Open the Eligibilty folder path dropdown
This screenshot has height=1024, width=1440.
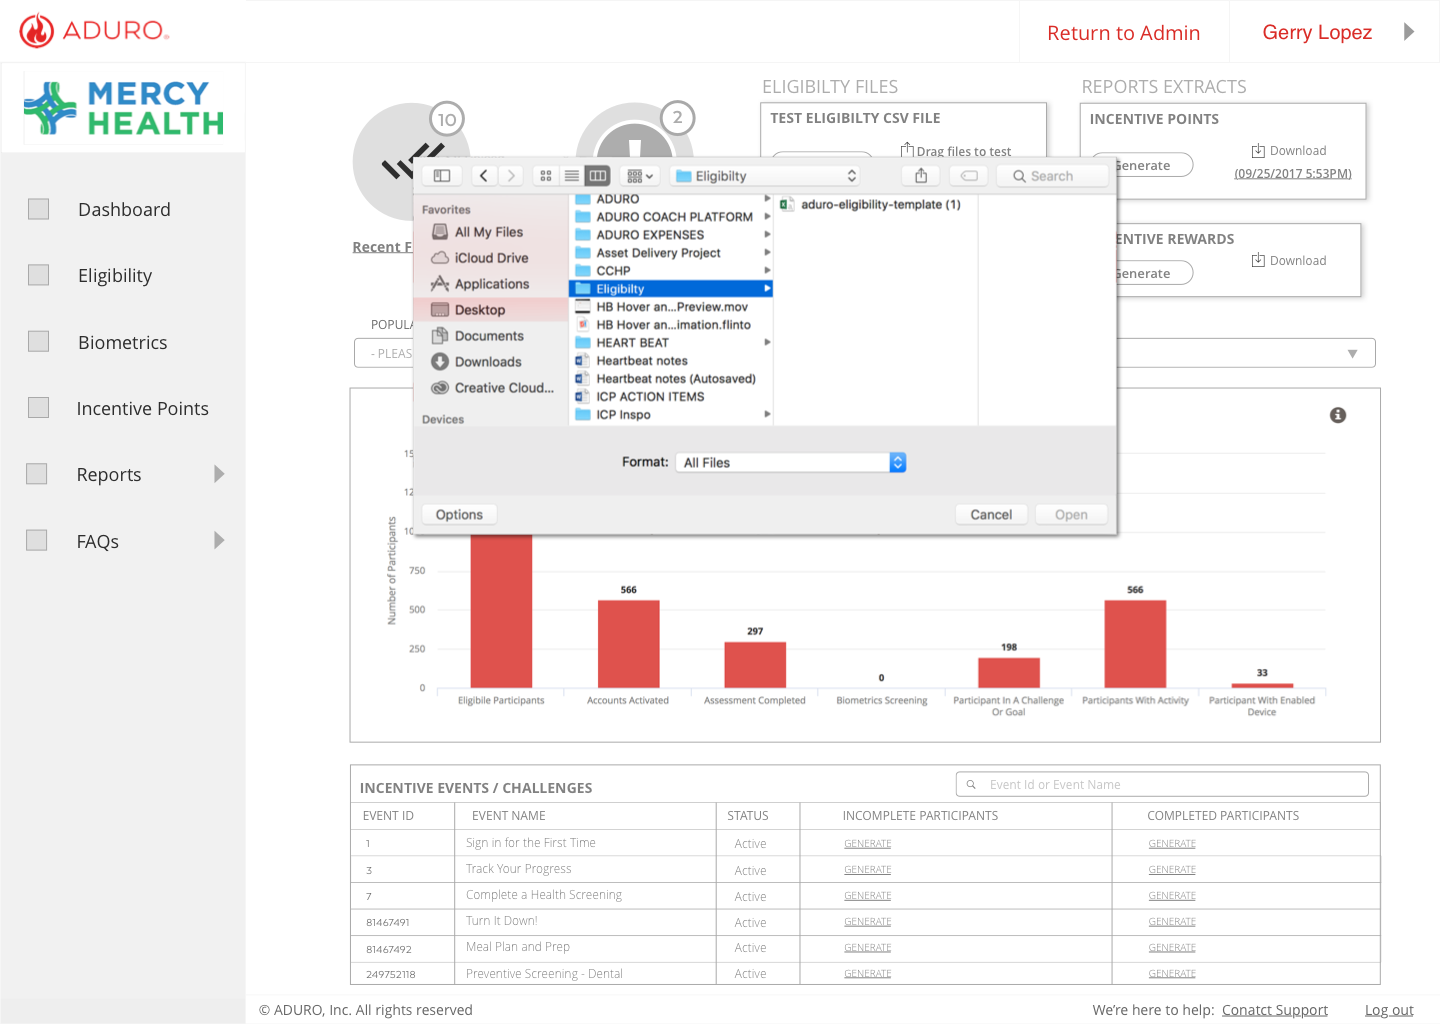coord(766,176)
